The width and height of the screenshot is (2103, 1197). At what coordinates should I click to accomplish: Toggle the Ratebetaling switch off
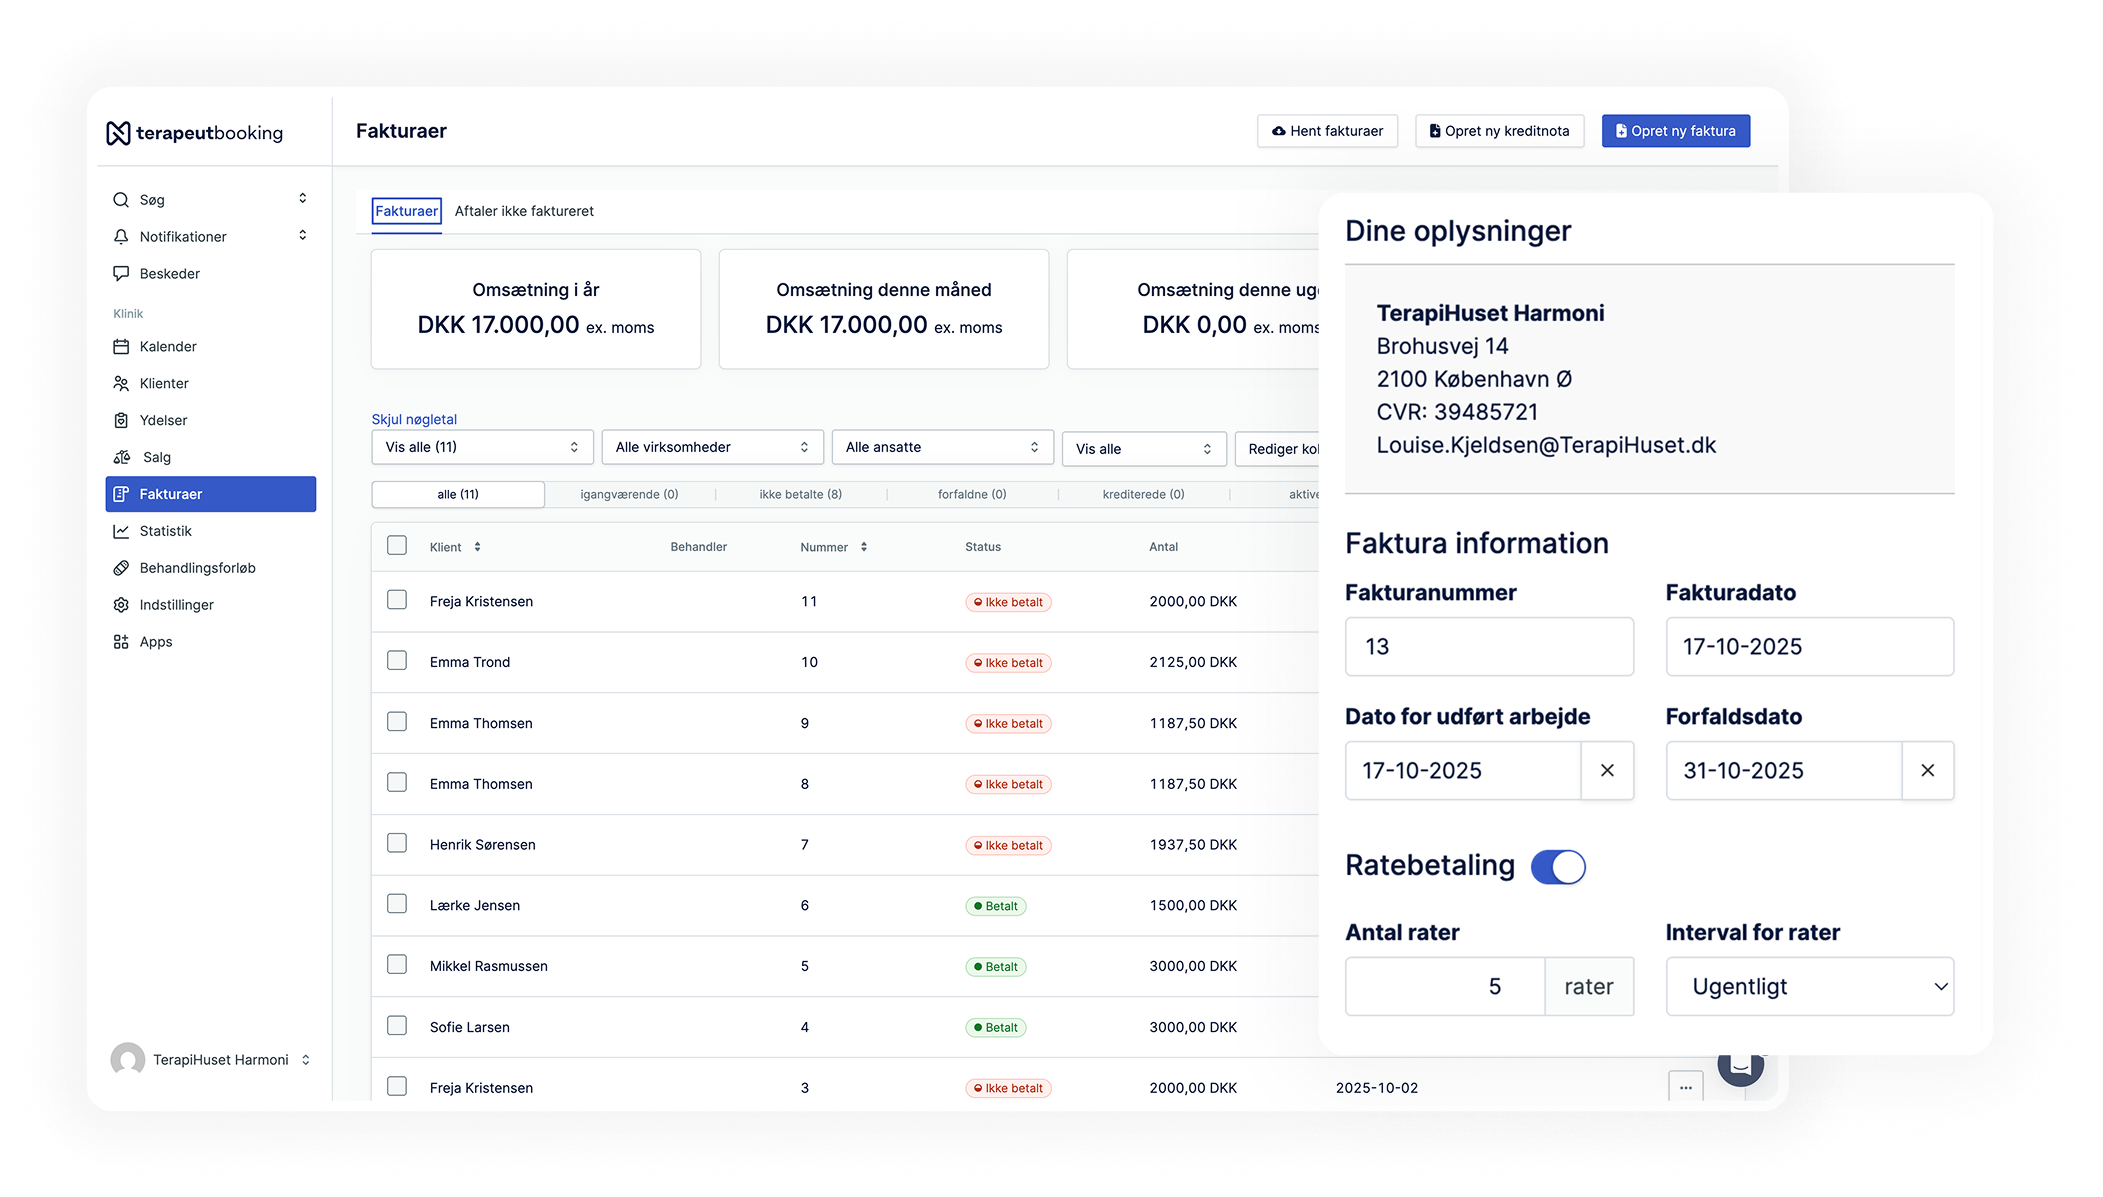point(1558,866)
